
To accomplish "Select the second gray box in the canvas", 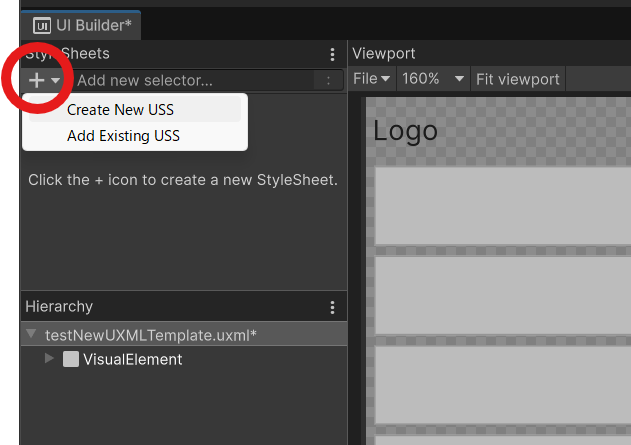I will point(502,295).
